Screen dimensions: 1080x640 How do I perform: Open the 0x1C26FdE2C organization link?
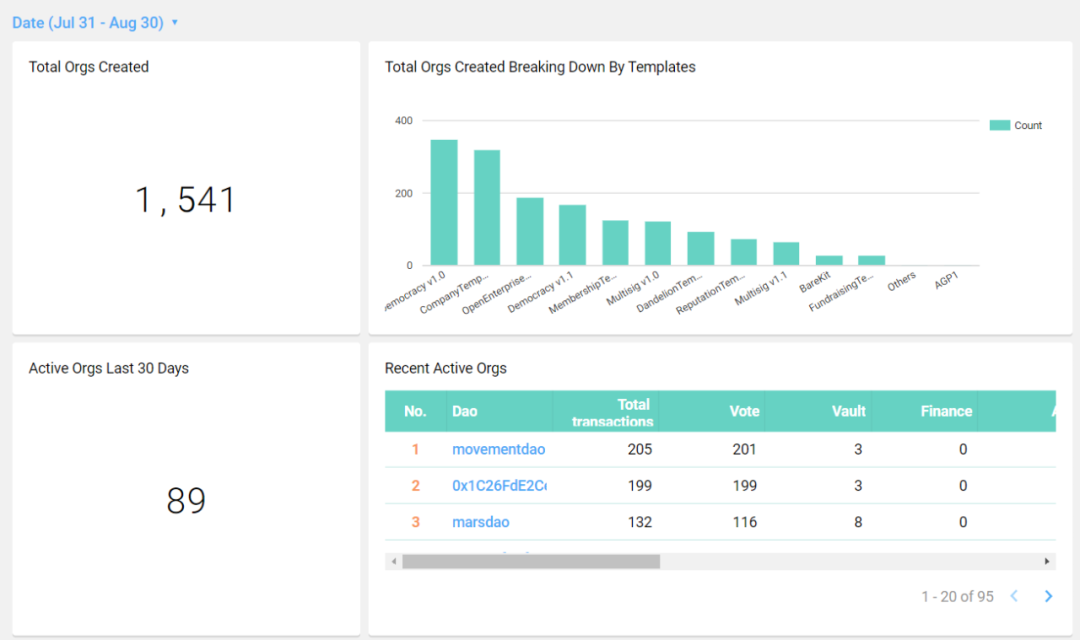pyautogui.click(x=499, y=486)
